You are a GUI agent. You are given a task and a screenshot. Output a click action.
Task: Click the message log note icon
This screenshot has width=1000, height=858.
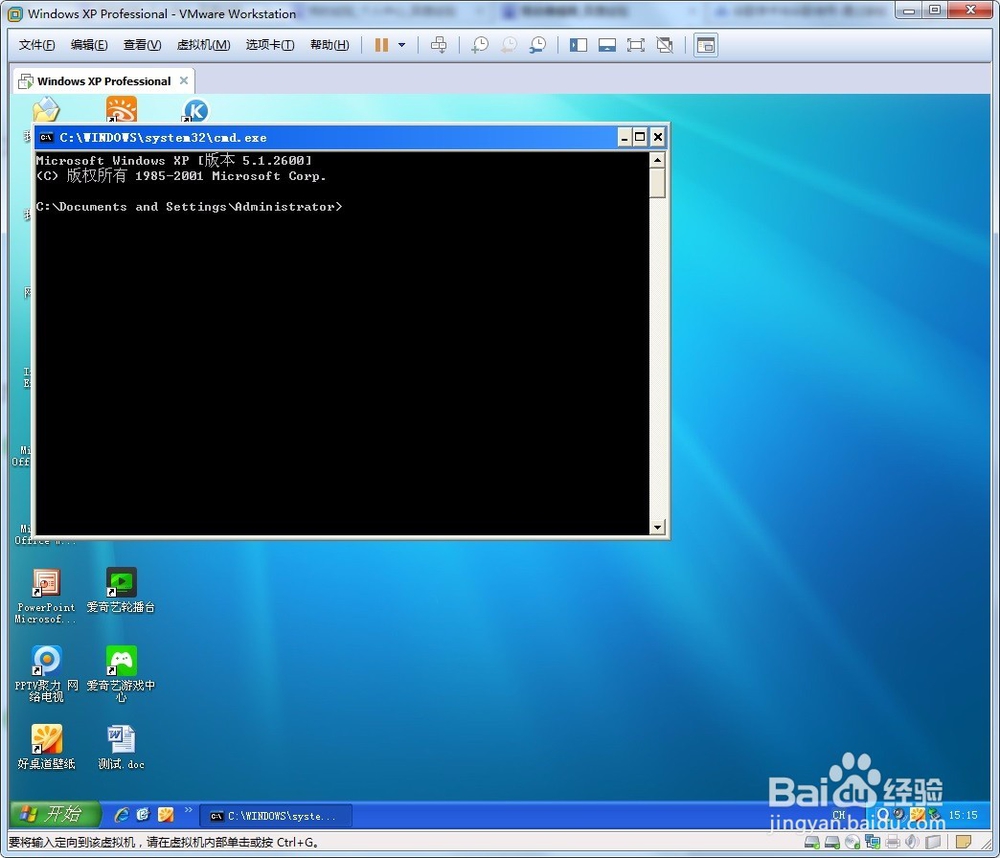coord(964,842)
